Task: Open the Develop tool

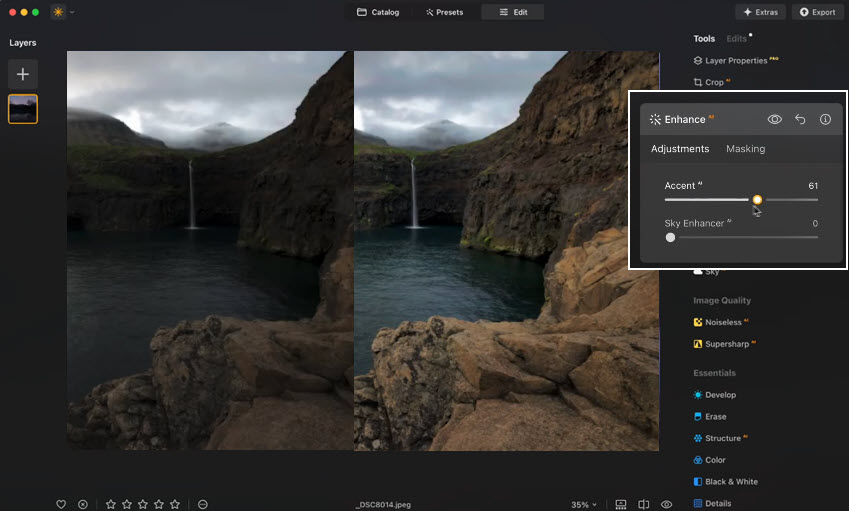Action: (x=720, y=395)
